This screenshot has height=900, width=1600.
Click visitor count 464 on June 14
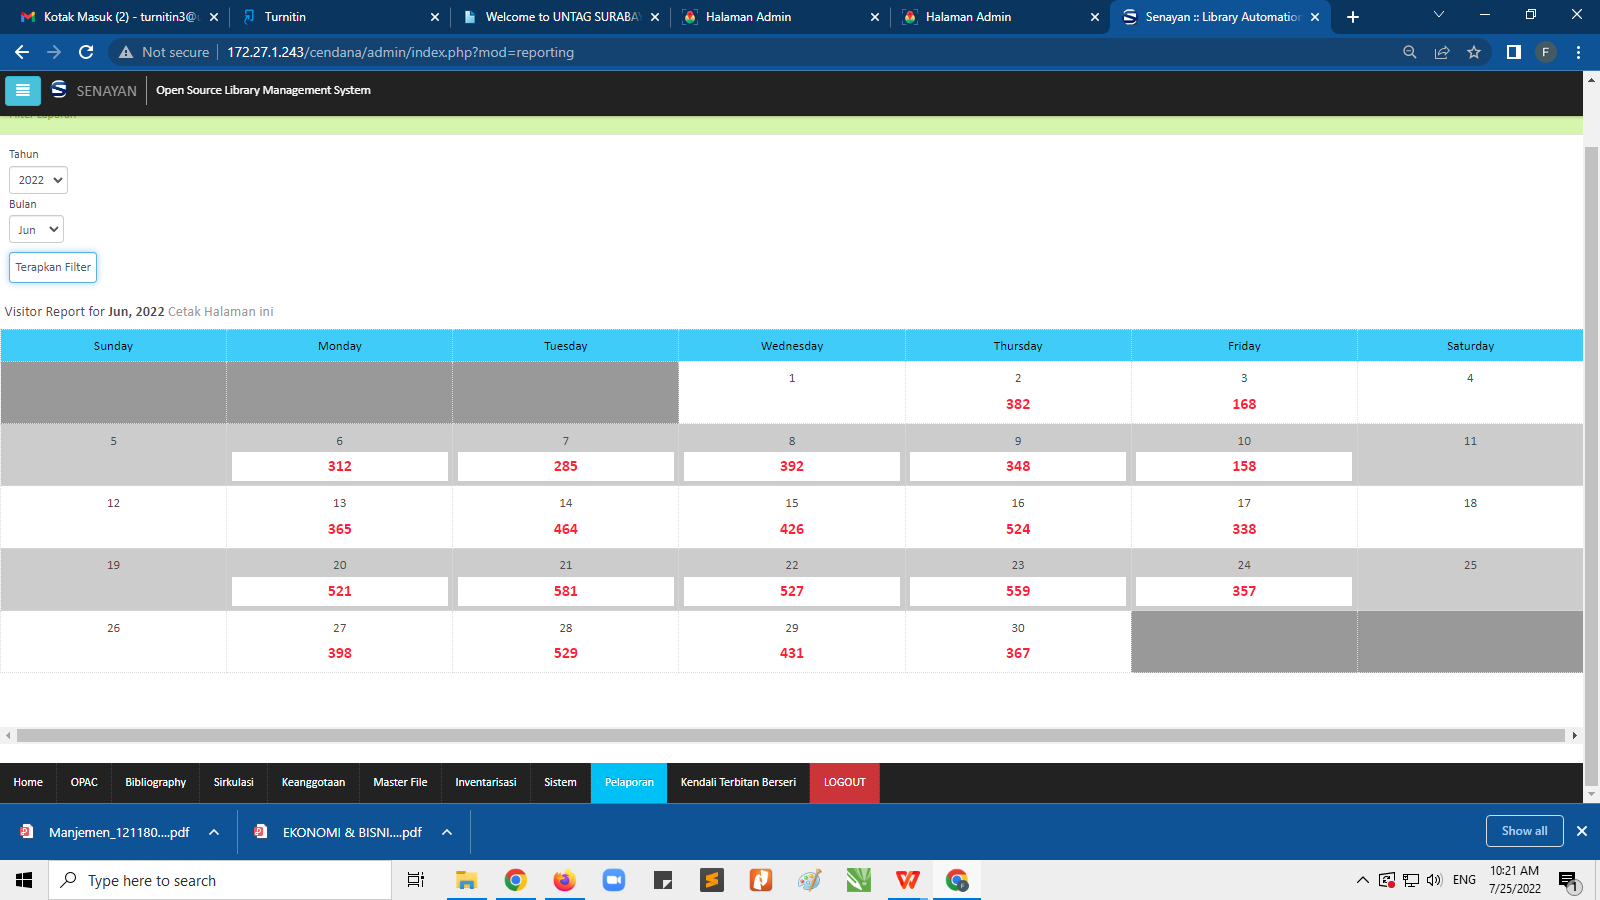566,529
